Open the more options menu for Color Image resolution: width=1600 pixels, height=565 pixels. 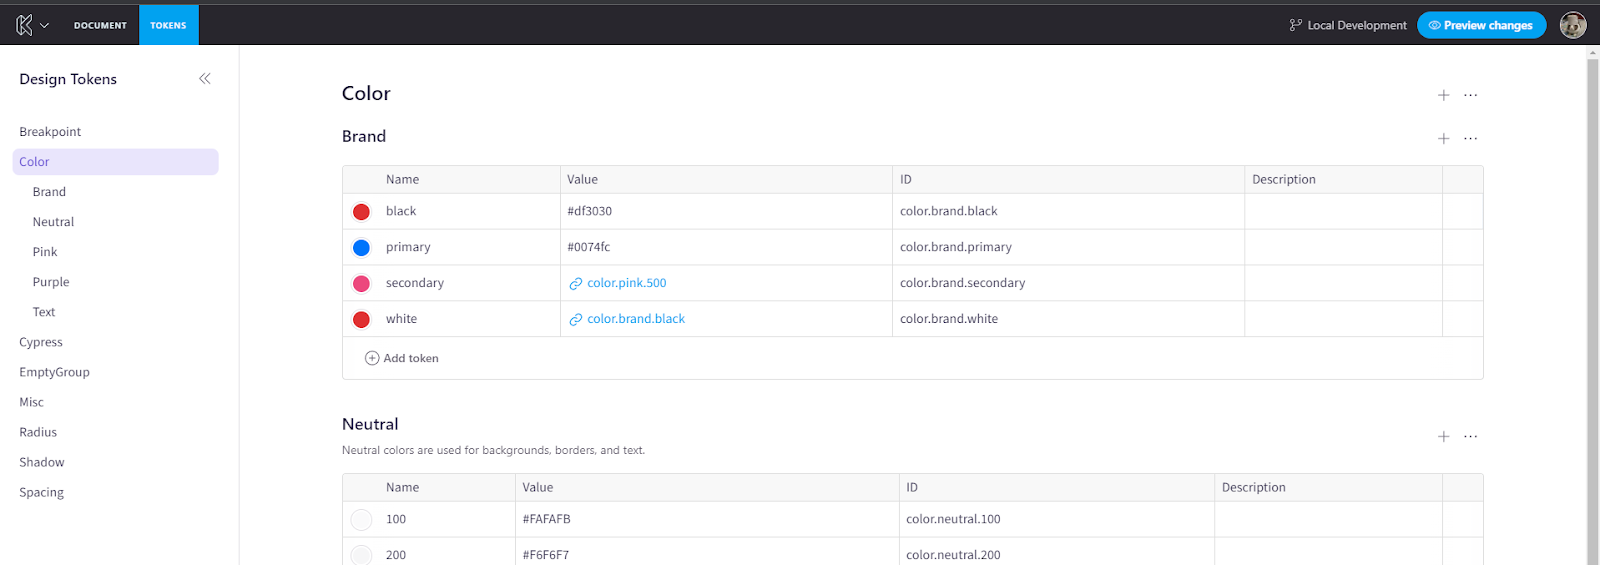click(x=1470, y=95)
